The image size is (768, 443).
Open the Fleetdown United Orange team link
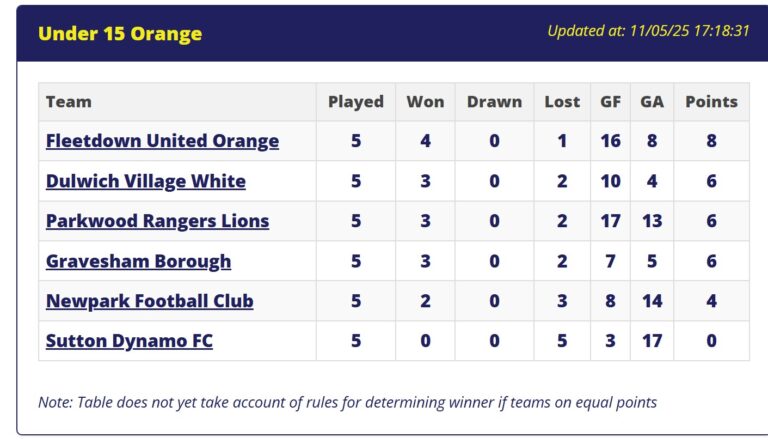point(162,141)
